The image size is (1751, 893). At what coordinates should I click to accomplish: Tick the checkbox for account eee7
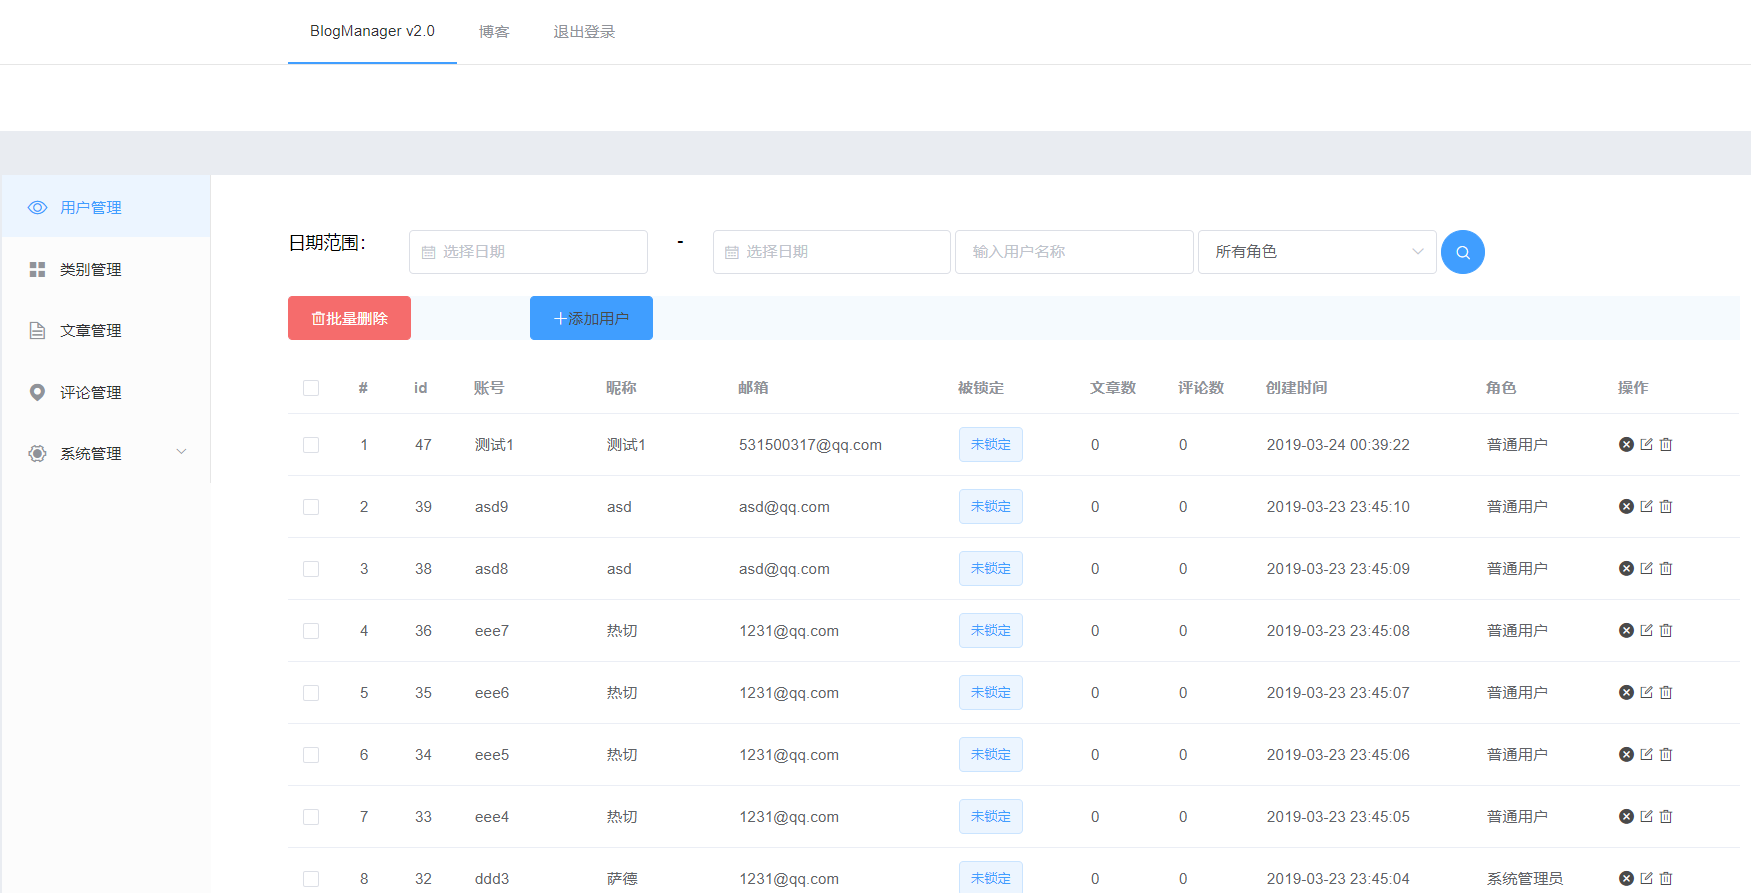(311, 631)
